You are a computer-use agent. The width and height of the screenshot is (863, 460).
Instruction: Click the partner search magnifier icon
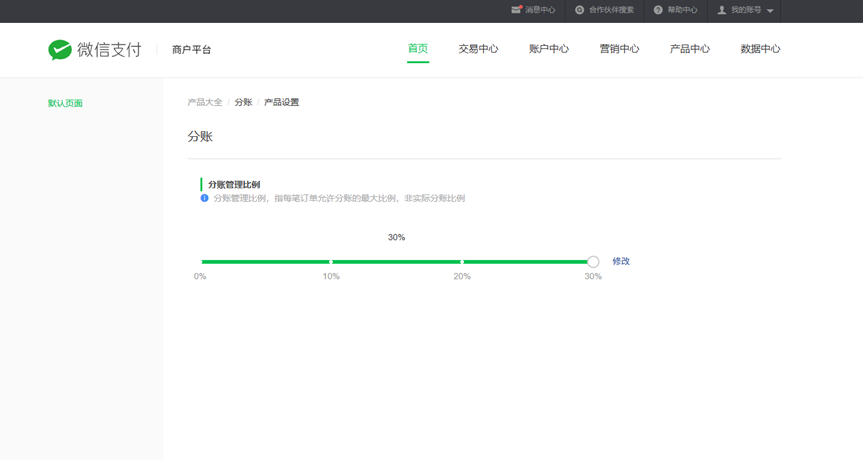tap(580, 10)
